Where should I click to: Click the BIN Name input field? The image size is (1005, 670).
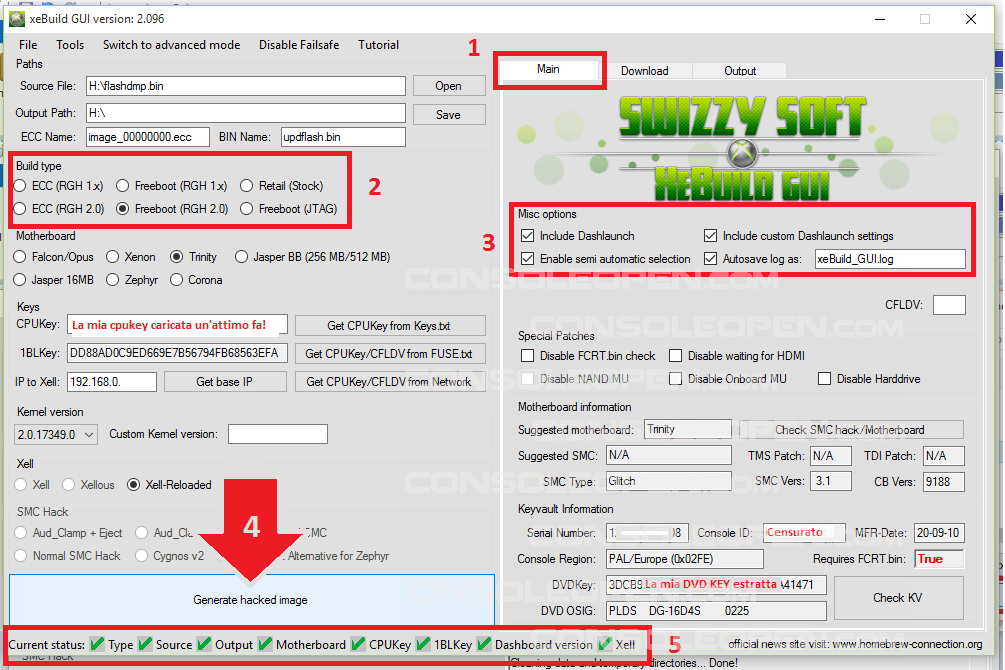click(343, 137)
